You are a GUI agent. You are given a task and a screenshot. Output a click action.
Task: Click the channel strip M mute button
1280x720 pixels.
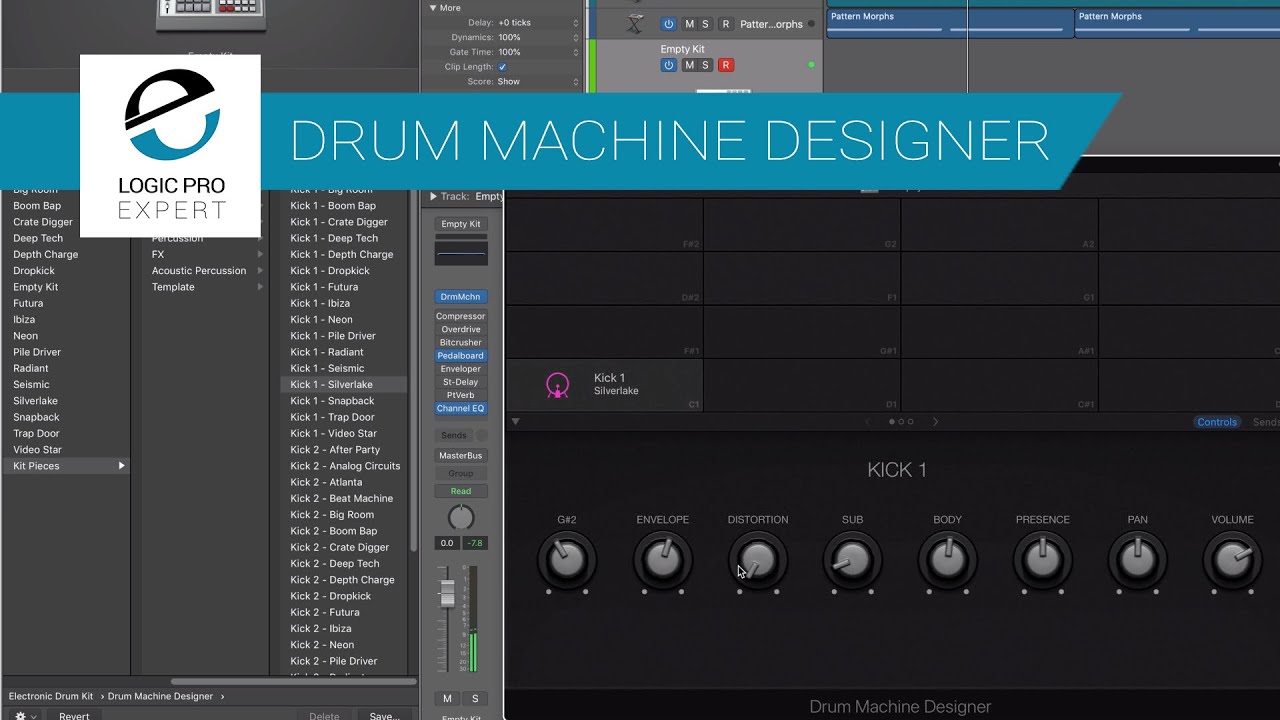pos(447,698)
